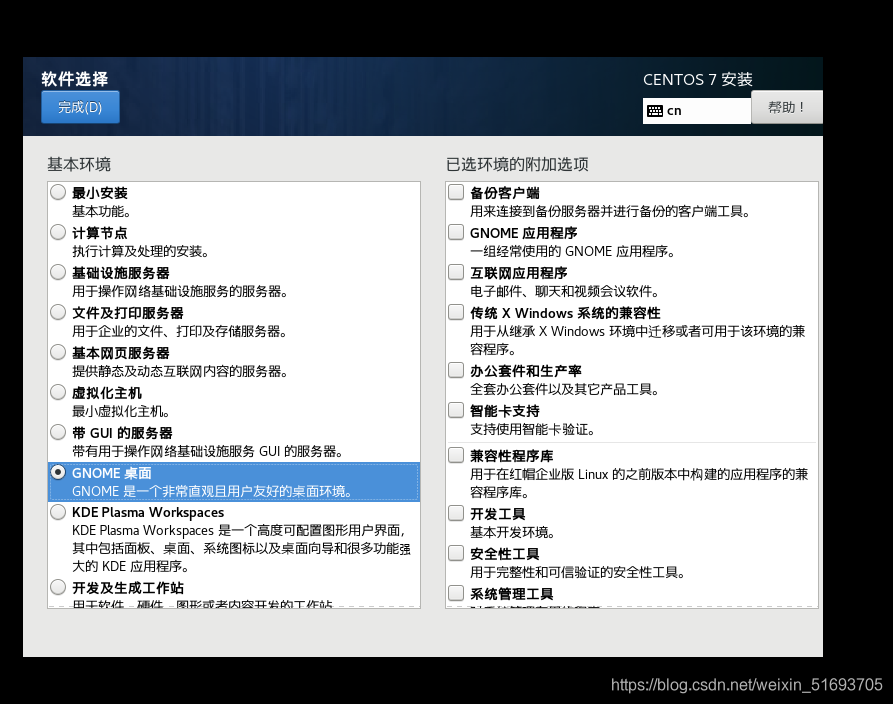Viewport: 893px width, 704px height.
Task: Click the GNOME 是一个非常直观 description line
Action: 212,491
